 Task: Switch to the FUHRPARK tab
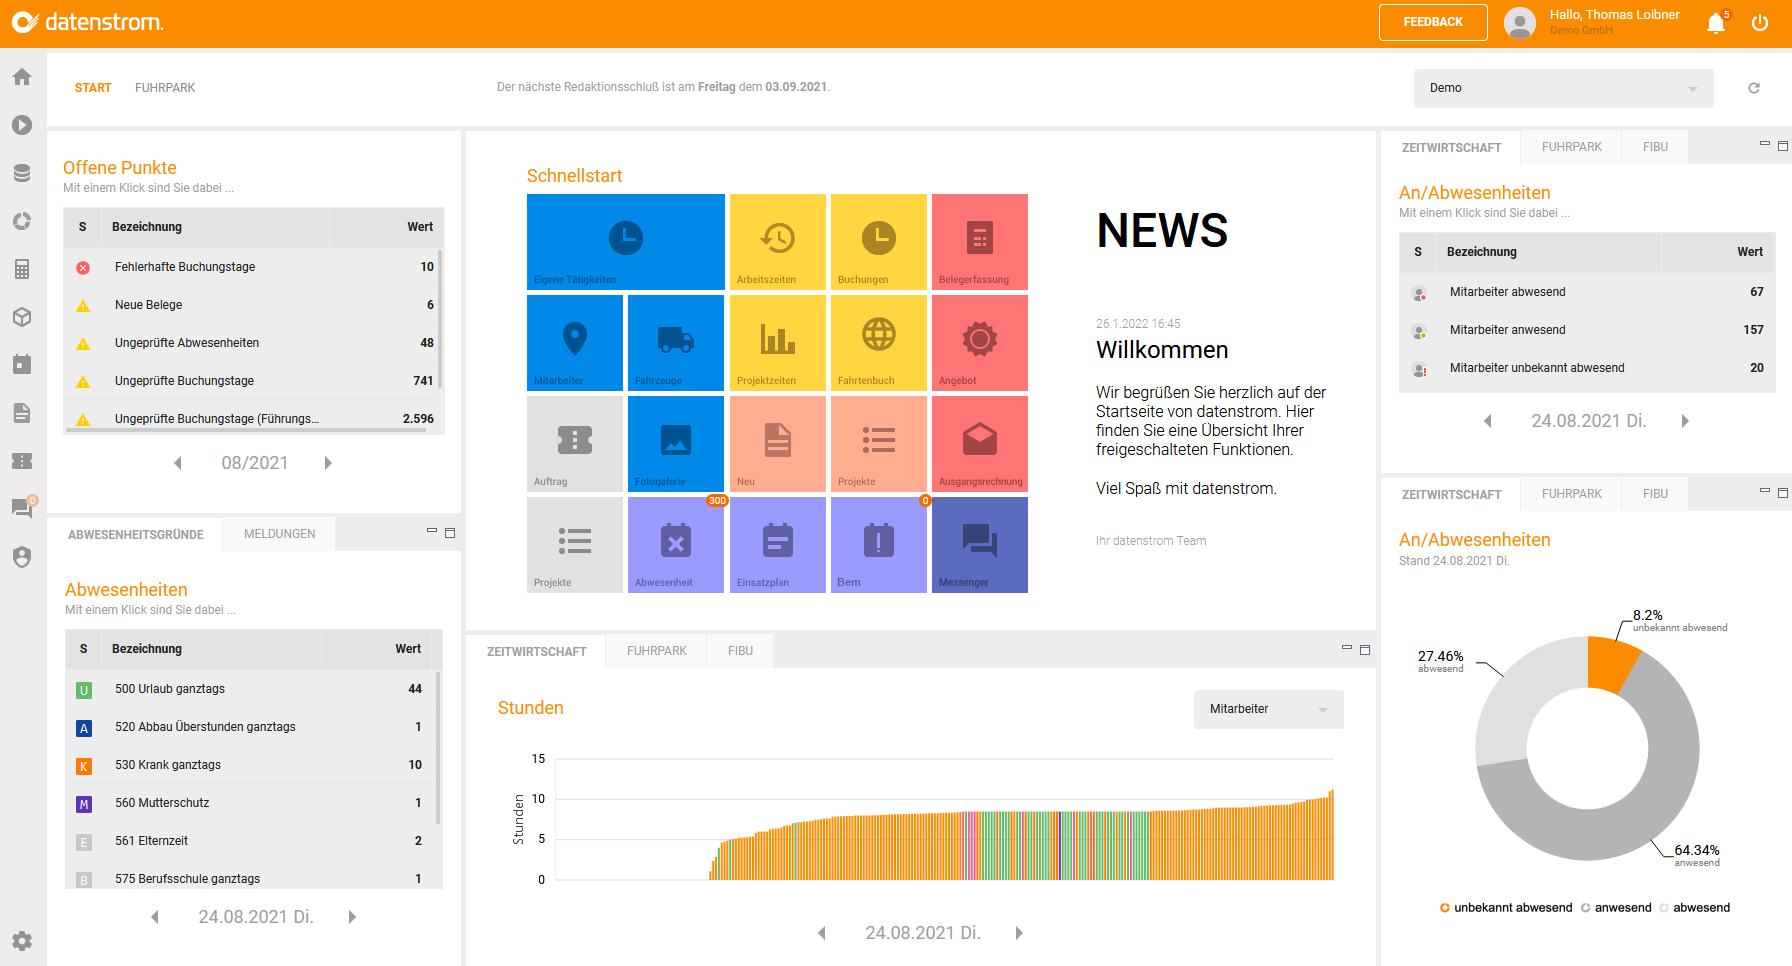164,87
